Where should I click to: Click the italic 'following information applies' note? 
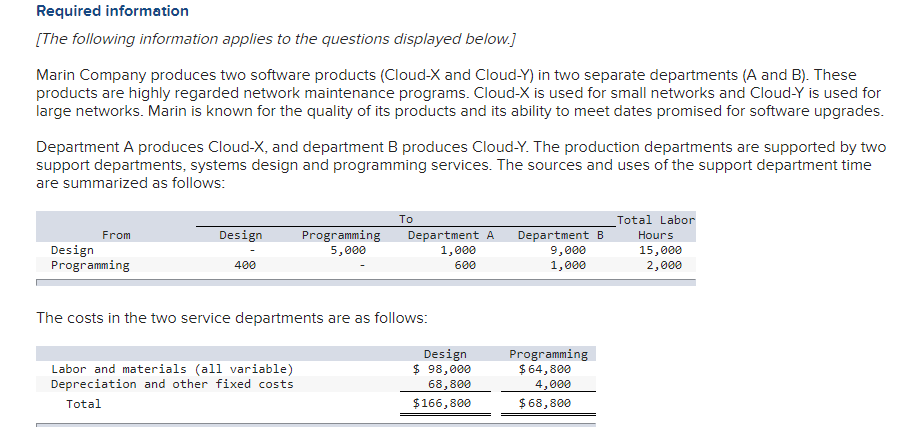point(276,39)
